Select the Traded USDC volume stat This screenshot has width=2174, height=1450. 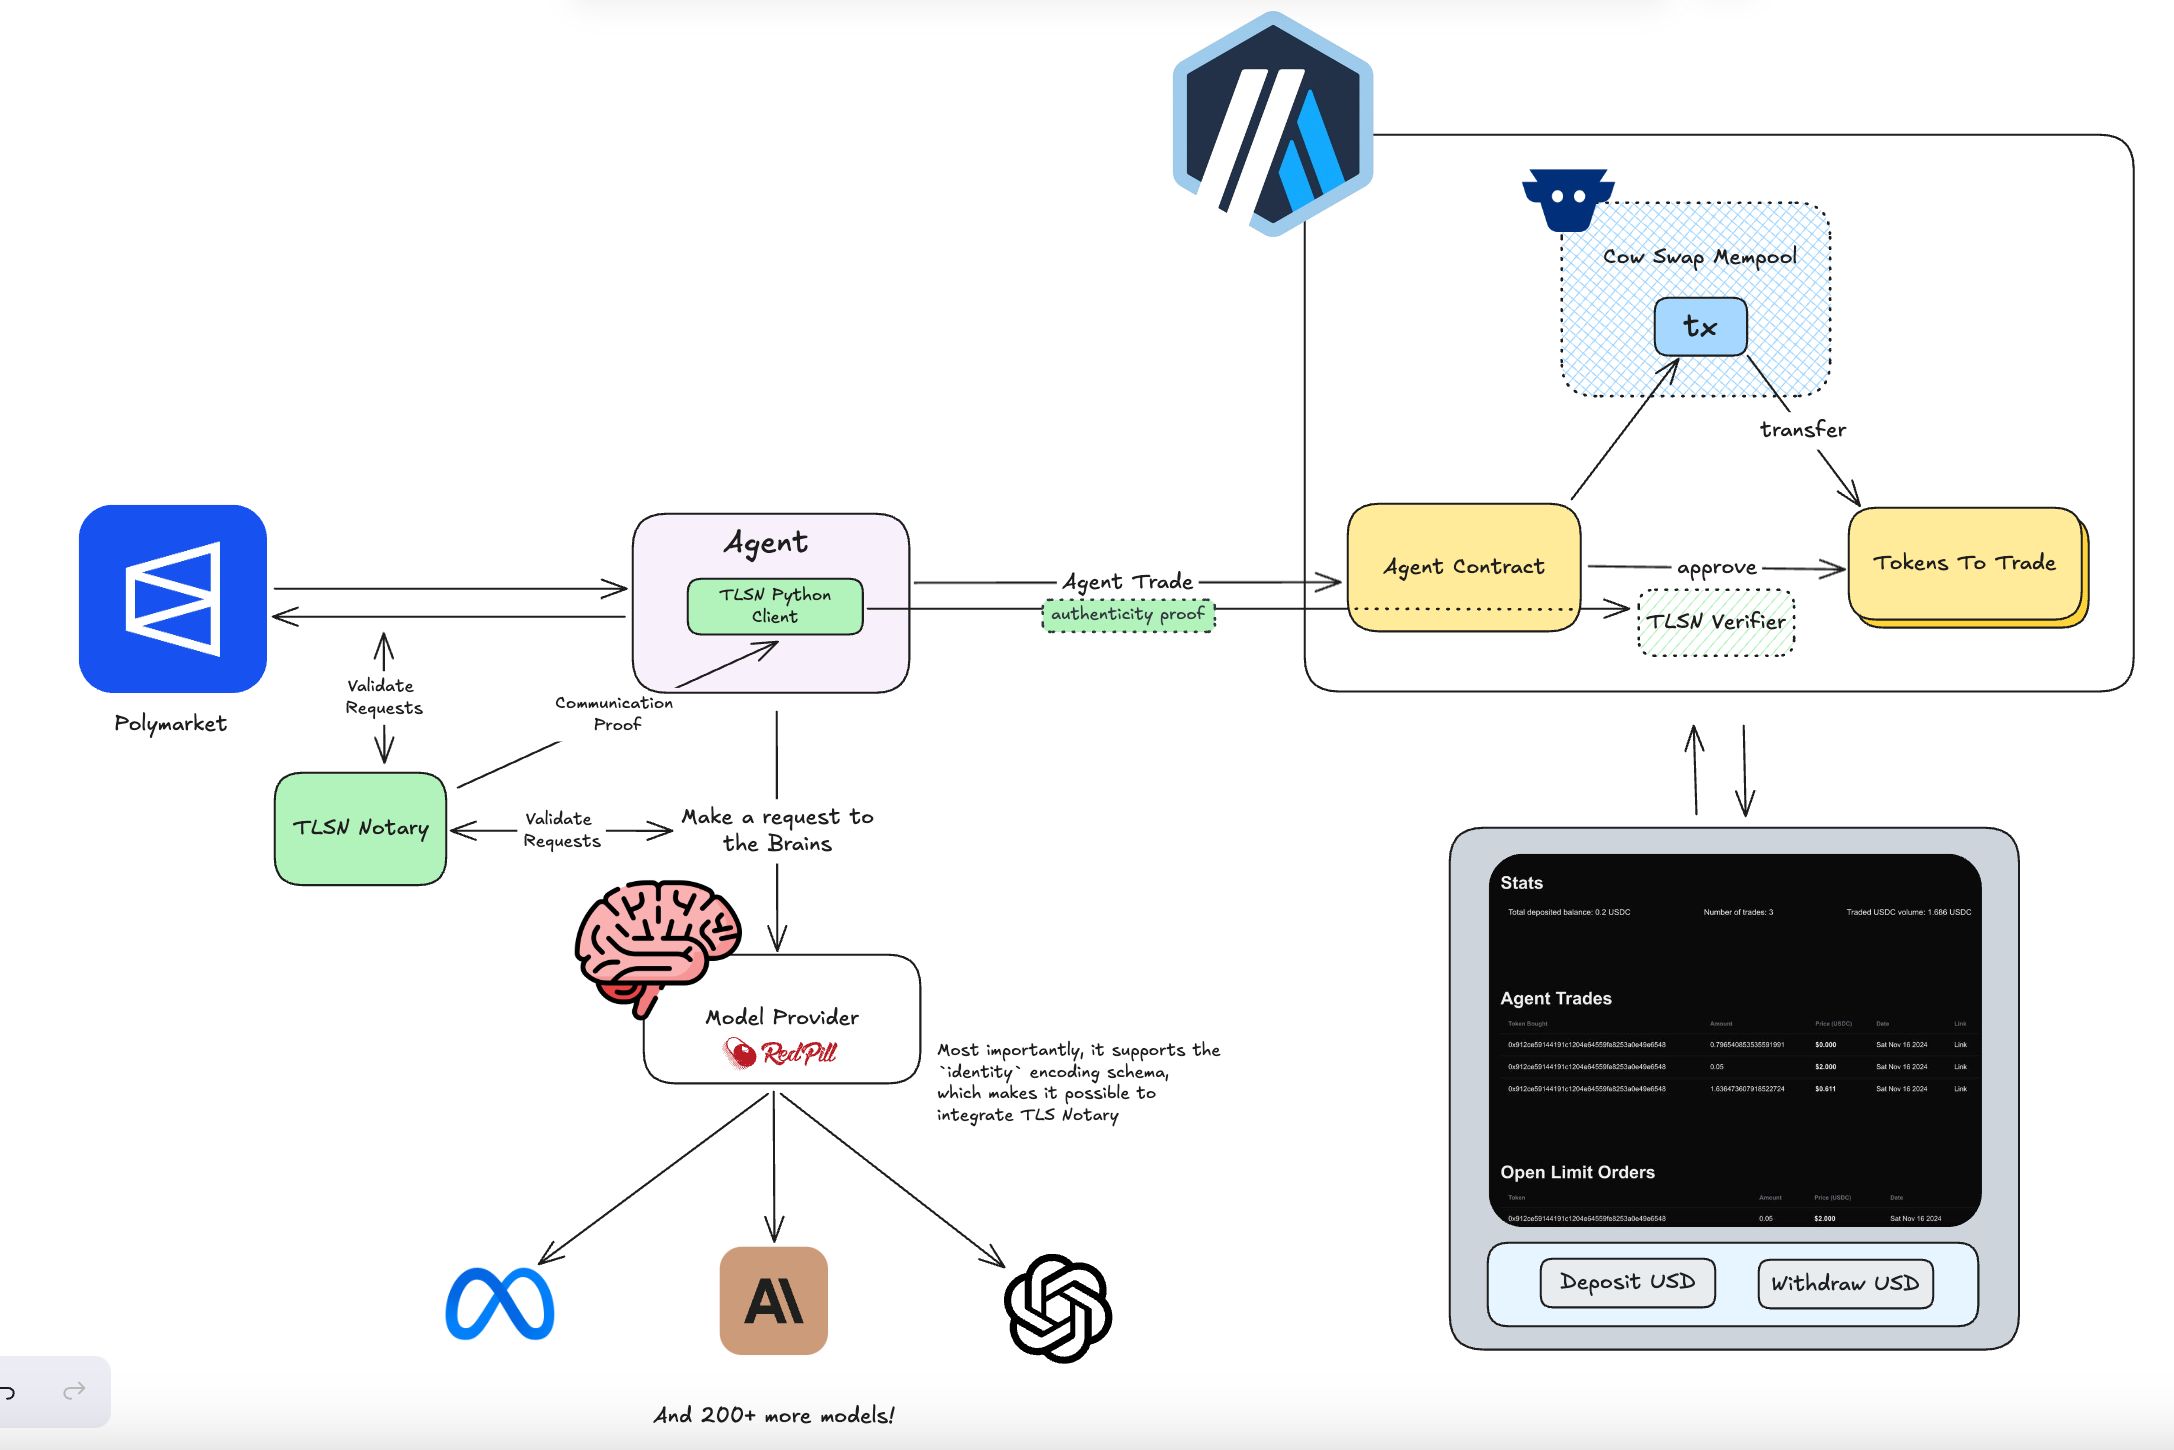coord(1908,912)
